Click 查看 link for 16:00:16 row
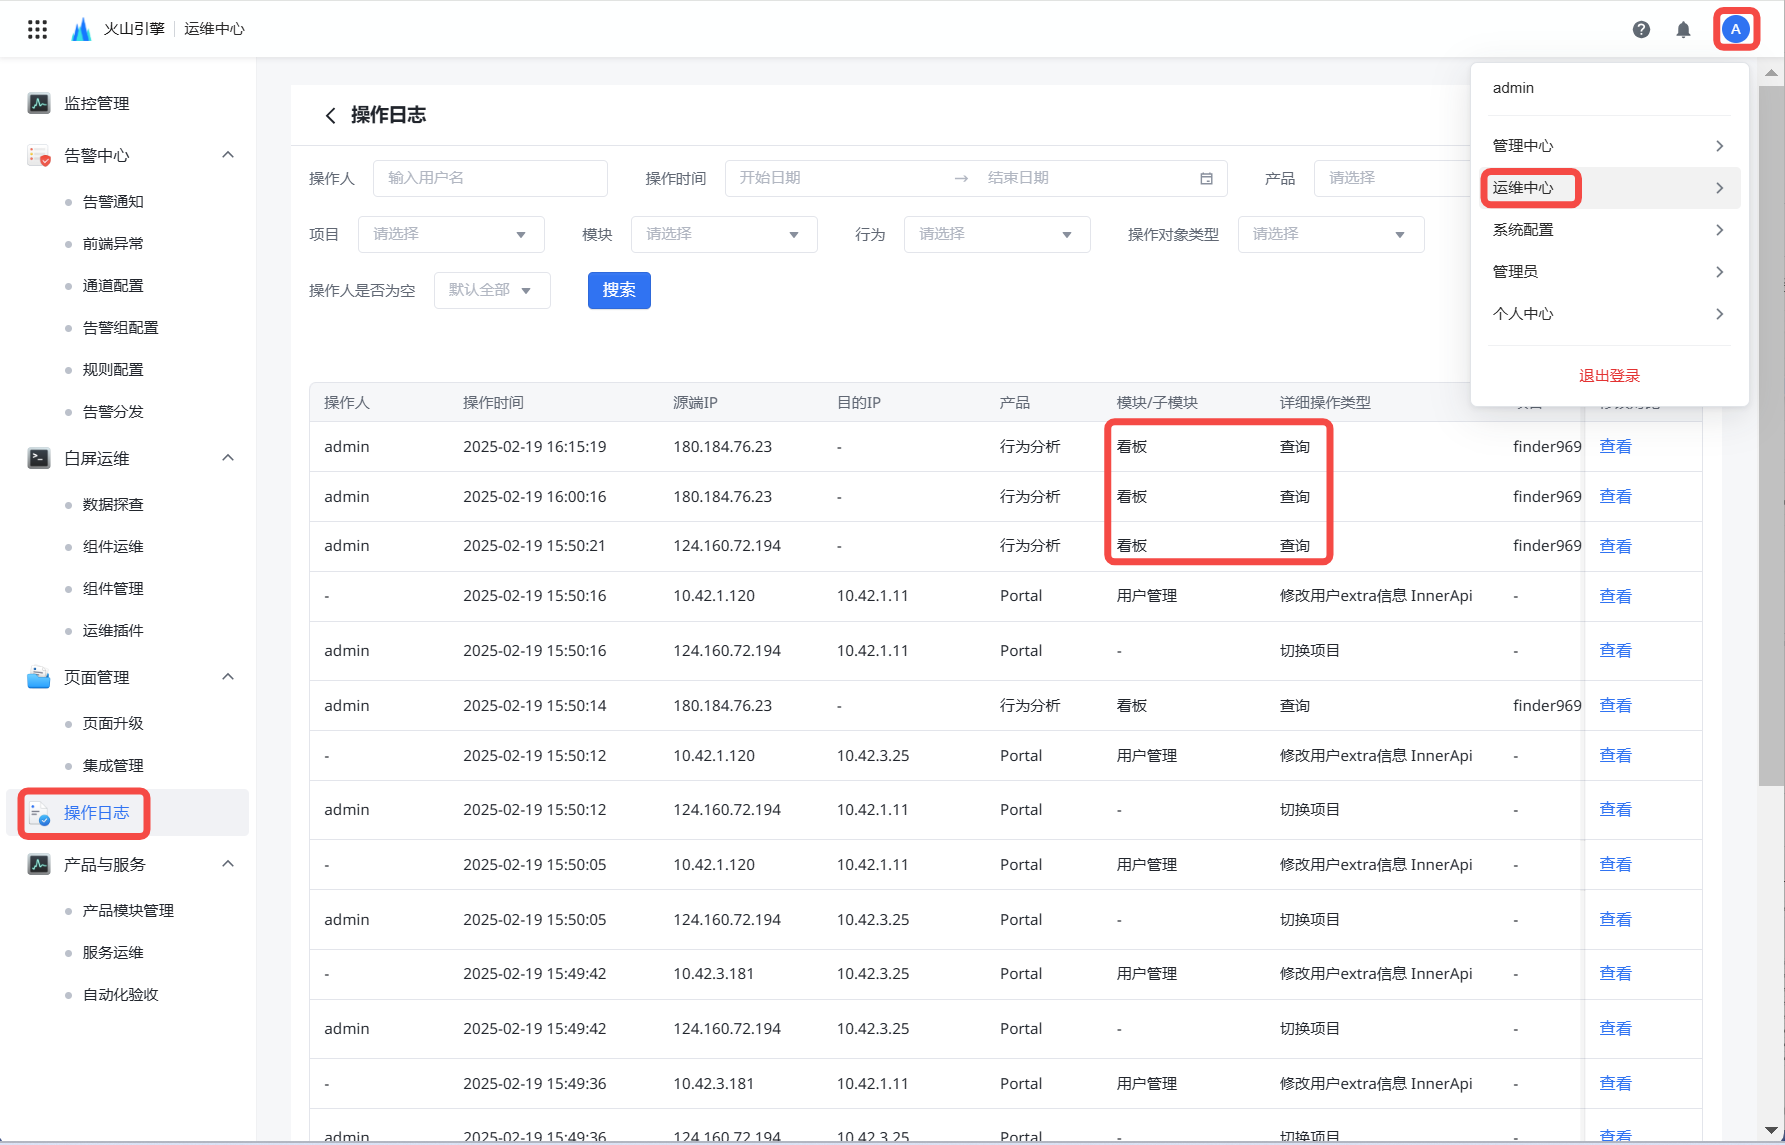The height and width of the screenshot is (1145, 1785). [x=1615, y=497]
